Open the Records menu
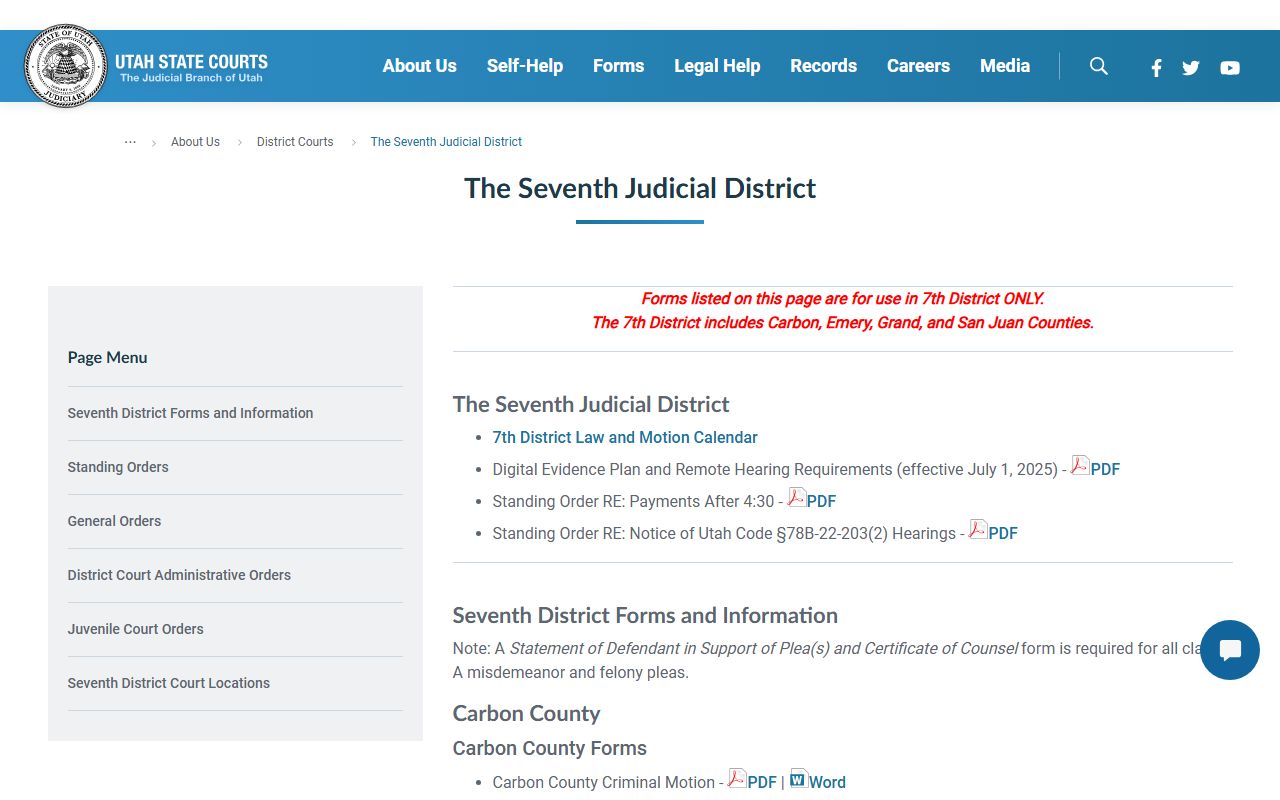This screenshot has width=1280, height=800. coord(823,66)
